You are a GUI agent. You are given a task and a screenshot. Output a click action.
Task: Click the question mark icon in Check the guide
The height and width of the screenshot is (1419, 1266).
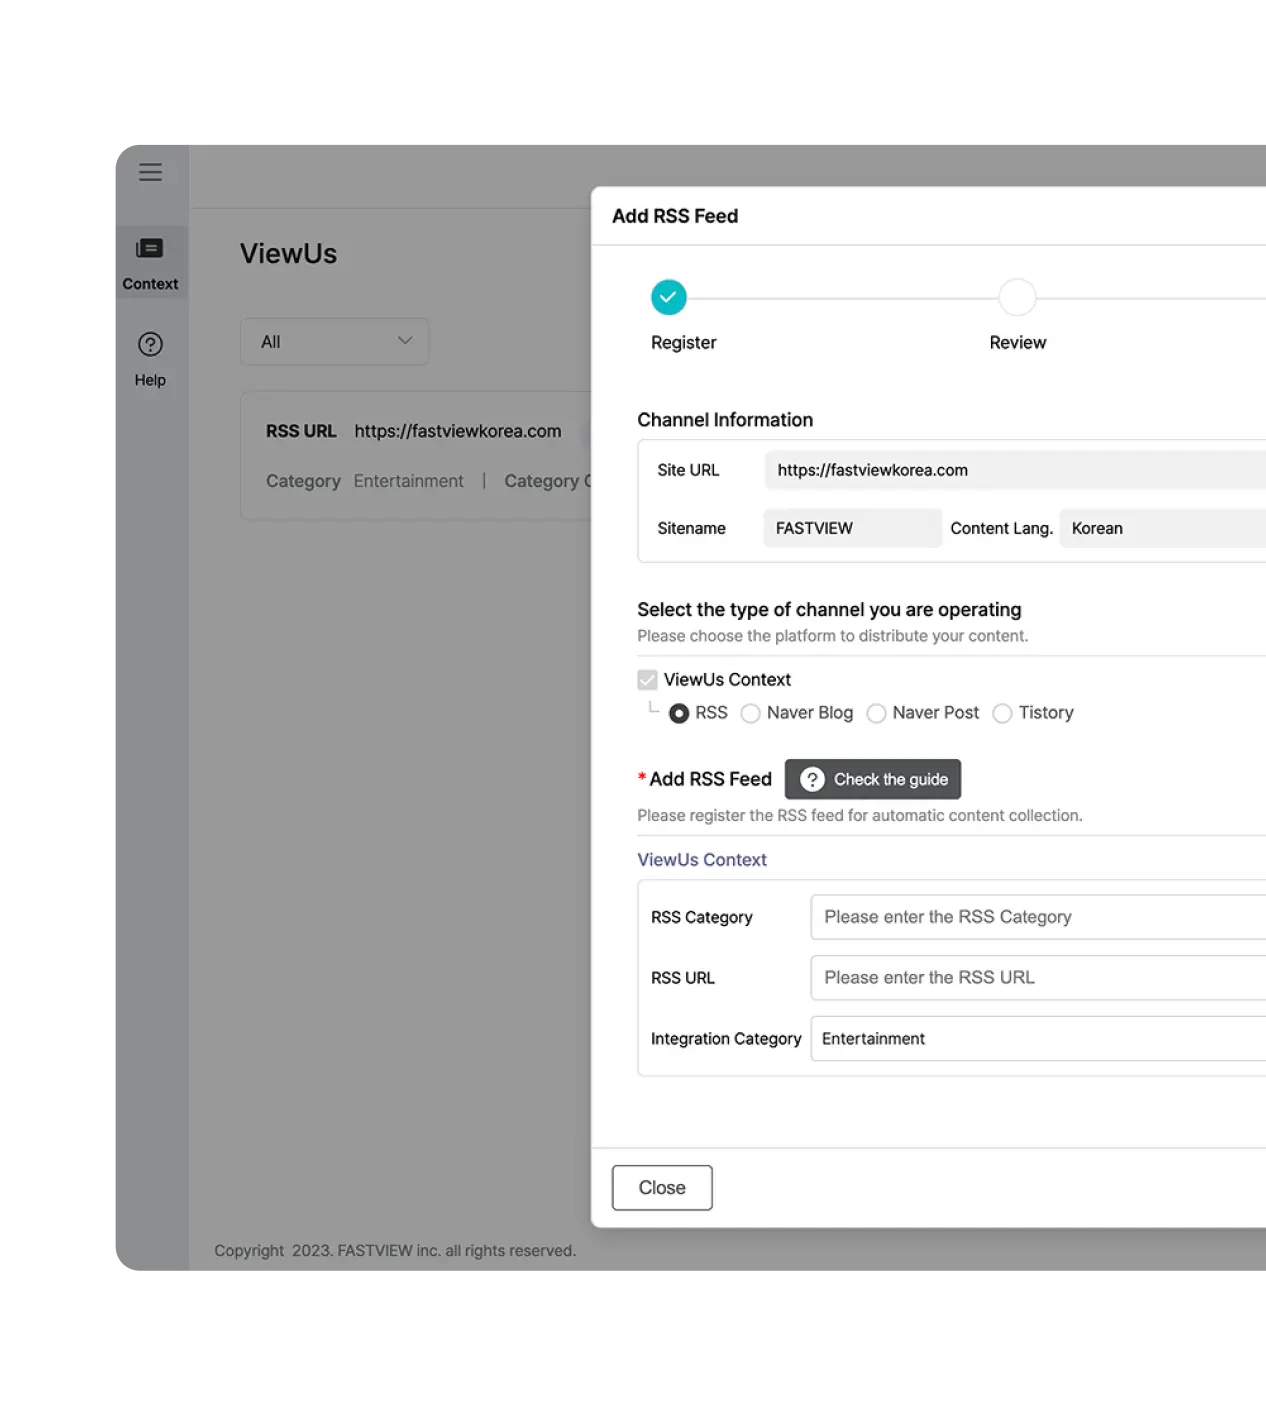coord(812,780)
